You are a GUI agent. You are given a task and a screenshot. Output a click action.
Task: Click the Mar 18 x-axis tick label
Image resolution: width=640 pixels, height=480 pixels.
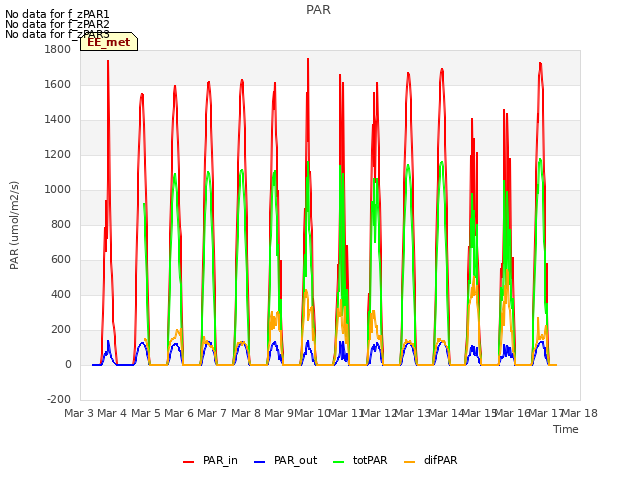coord(580,413)
